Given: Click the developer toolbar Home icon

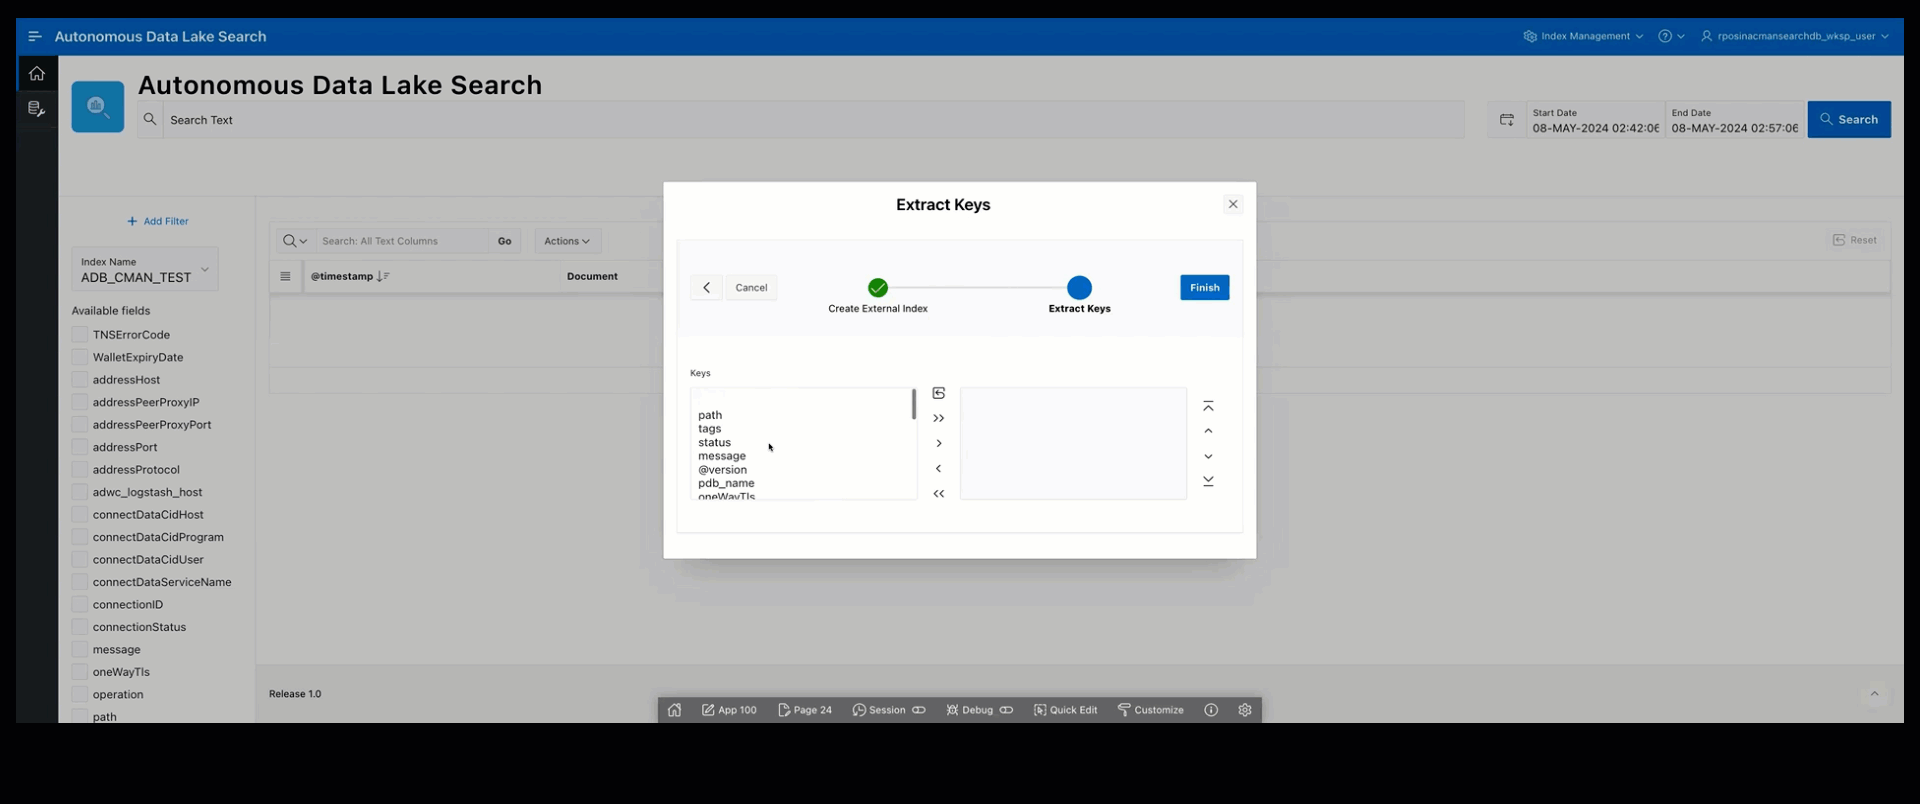Looking at the screenshot, I should click(x=675, y=710).
